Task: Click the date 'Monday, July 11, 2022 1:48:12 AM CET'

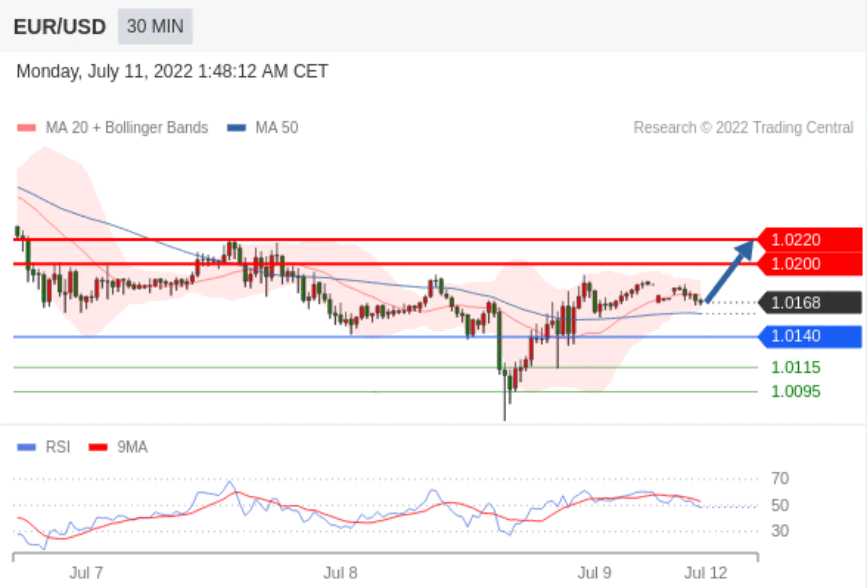Action: (x=172, y=71)
